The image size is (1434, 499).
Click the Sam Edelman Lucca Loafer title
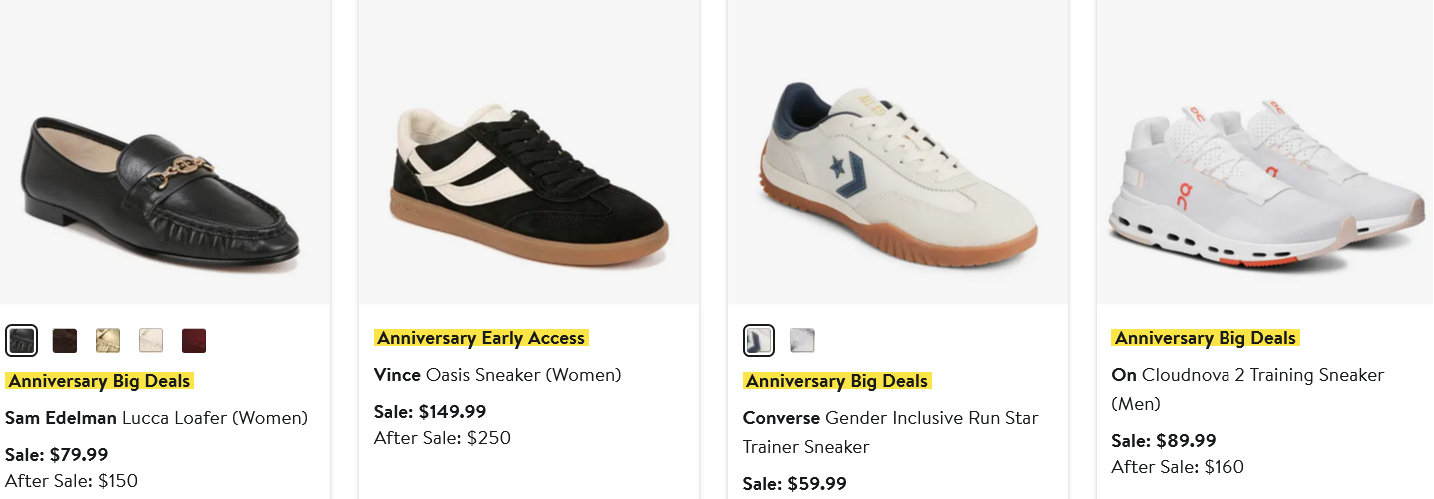pyautogui.click(x=156, y=418)
